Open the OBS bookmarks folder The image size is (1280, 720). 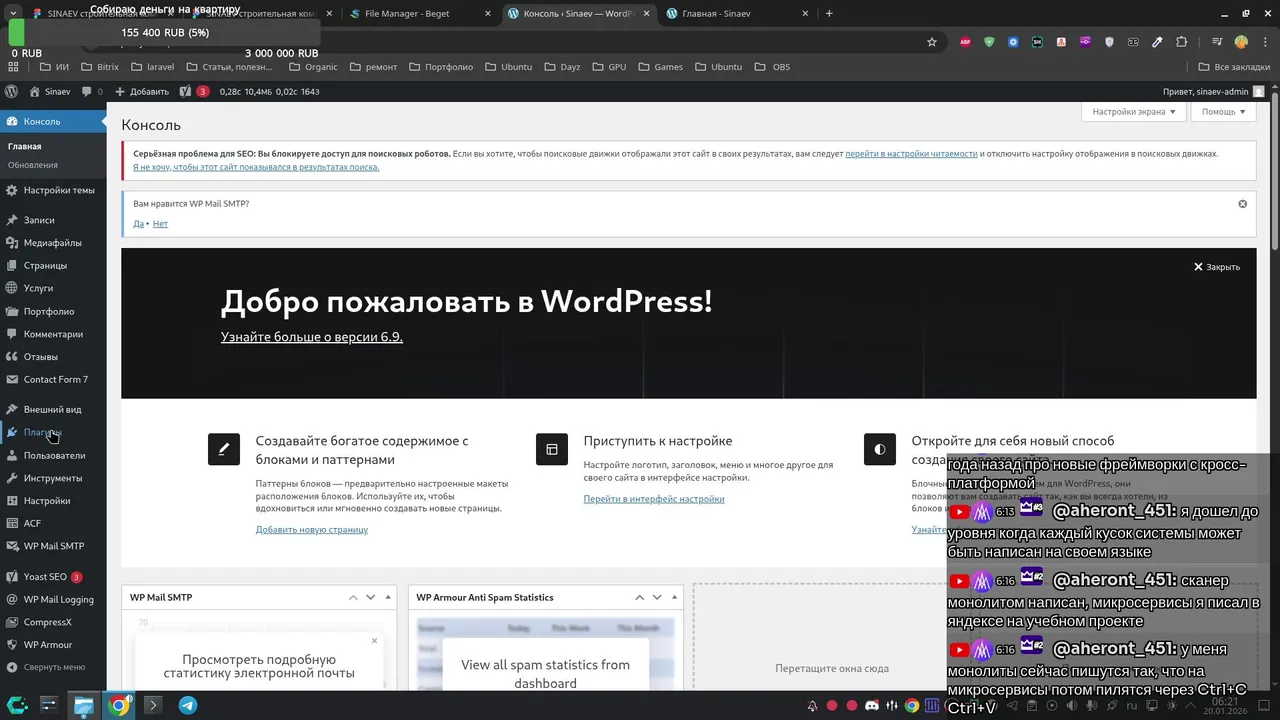[x=772, y=67]
